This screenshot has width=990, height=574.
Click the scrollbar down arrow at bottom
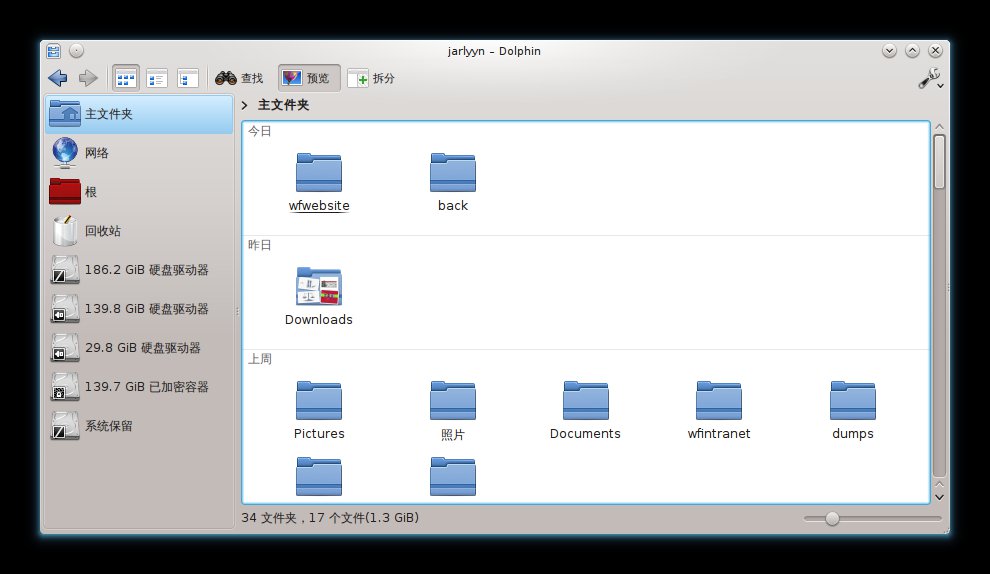(x=939, y=498)
